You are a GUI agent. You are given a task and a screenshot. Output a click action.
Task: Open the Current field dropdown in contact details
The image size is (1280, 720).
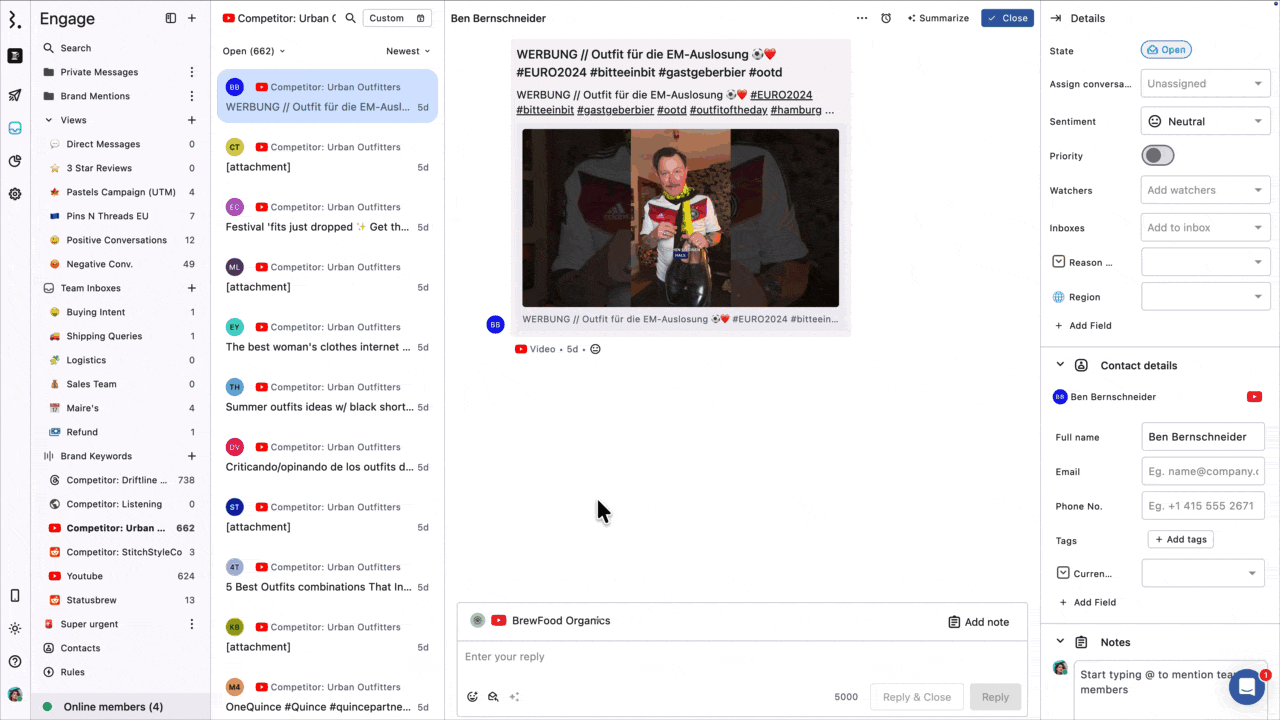pos(1203,573)
